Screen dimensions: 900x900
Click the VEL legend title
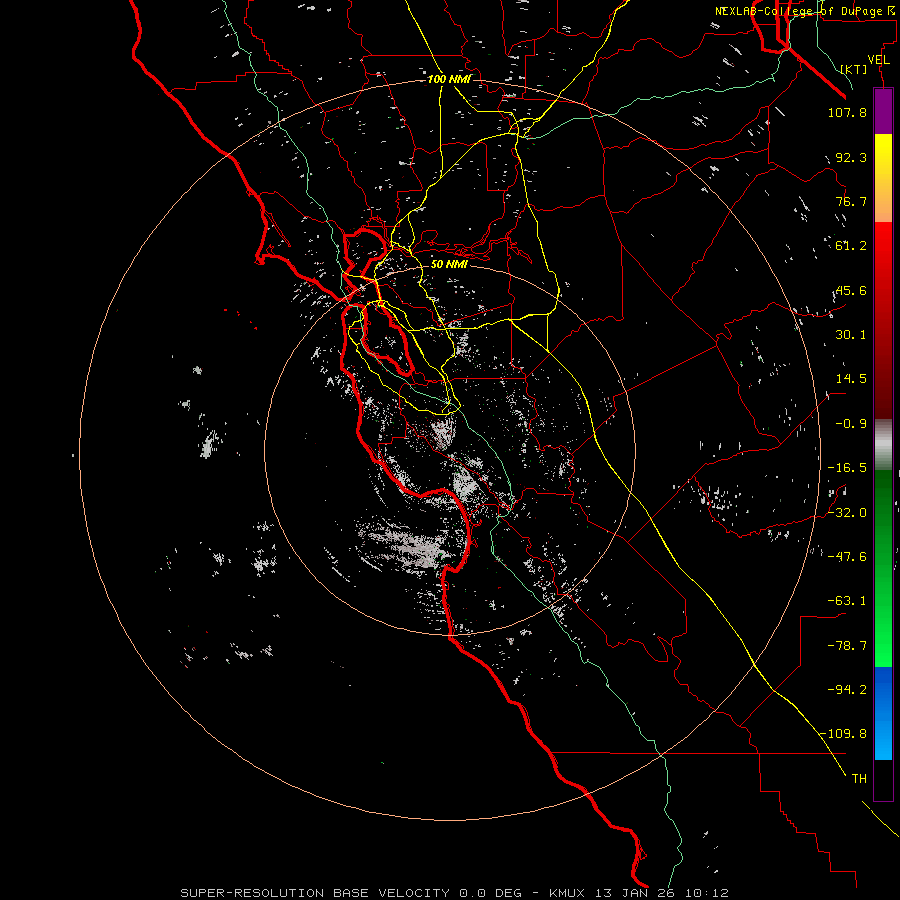[x=878, y=60]
